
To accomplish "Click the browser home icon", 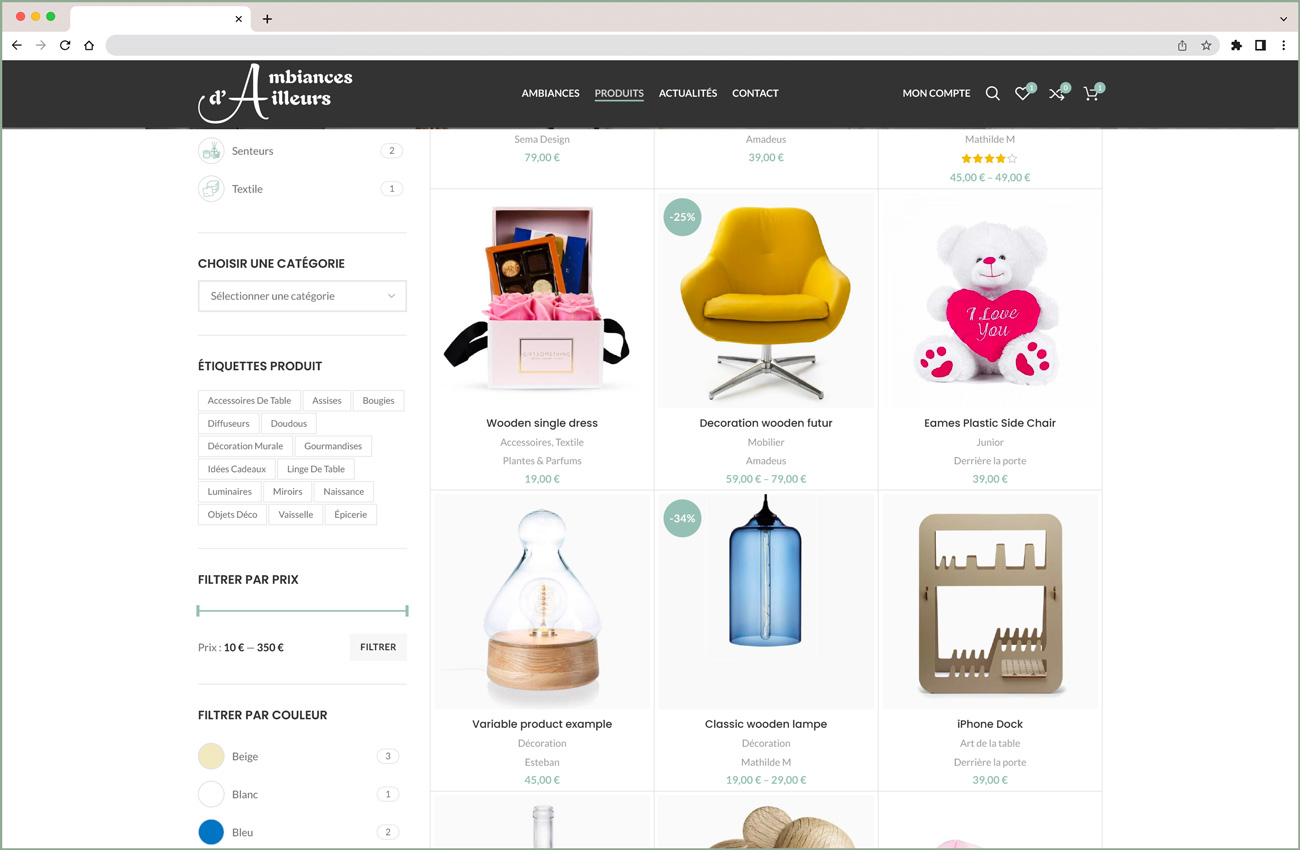I will click(x=89, y=45).
